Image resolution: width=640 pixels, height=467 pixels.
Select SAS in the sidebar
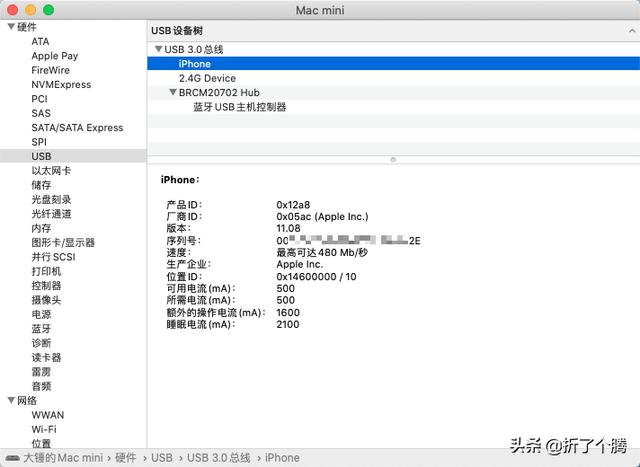(x=41, y=113)
